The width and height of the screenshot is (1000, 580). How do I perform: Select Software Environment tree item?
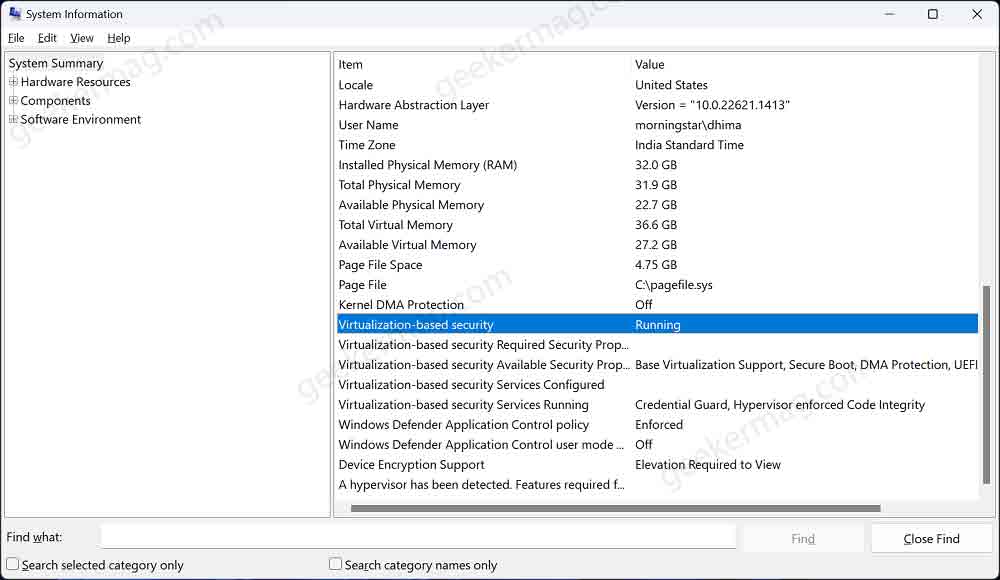point(80,119)
